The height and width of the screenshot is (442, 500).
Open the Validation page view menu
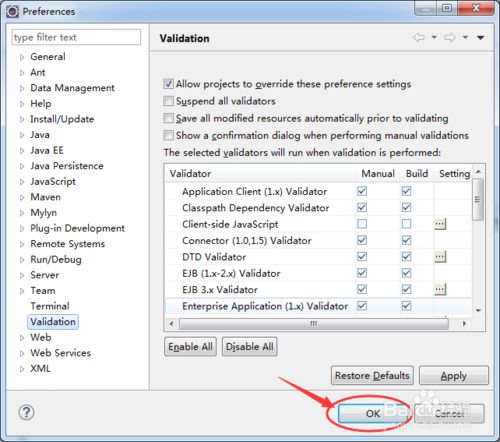click(x=480, y=38)
